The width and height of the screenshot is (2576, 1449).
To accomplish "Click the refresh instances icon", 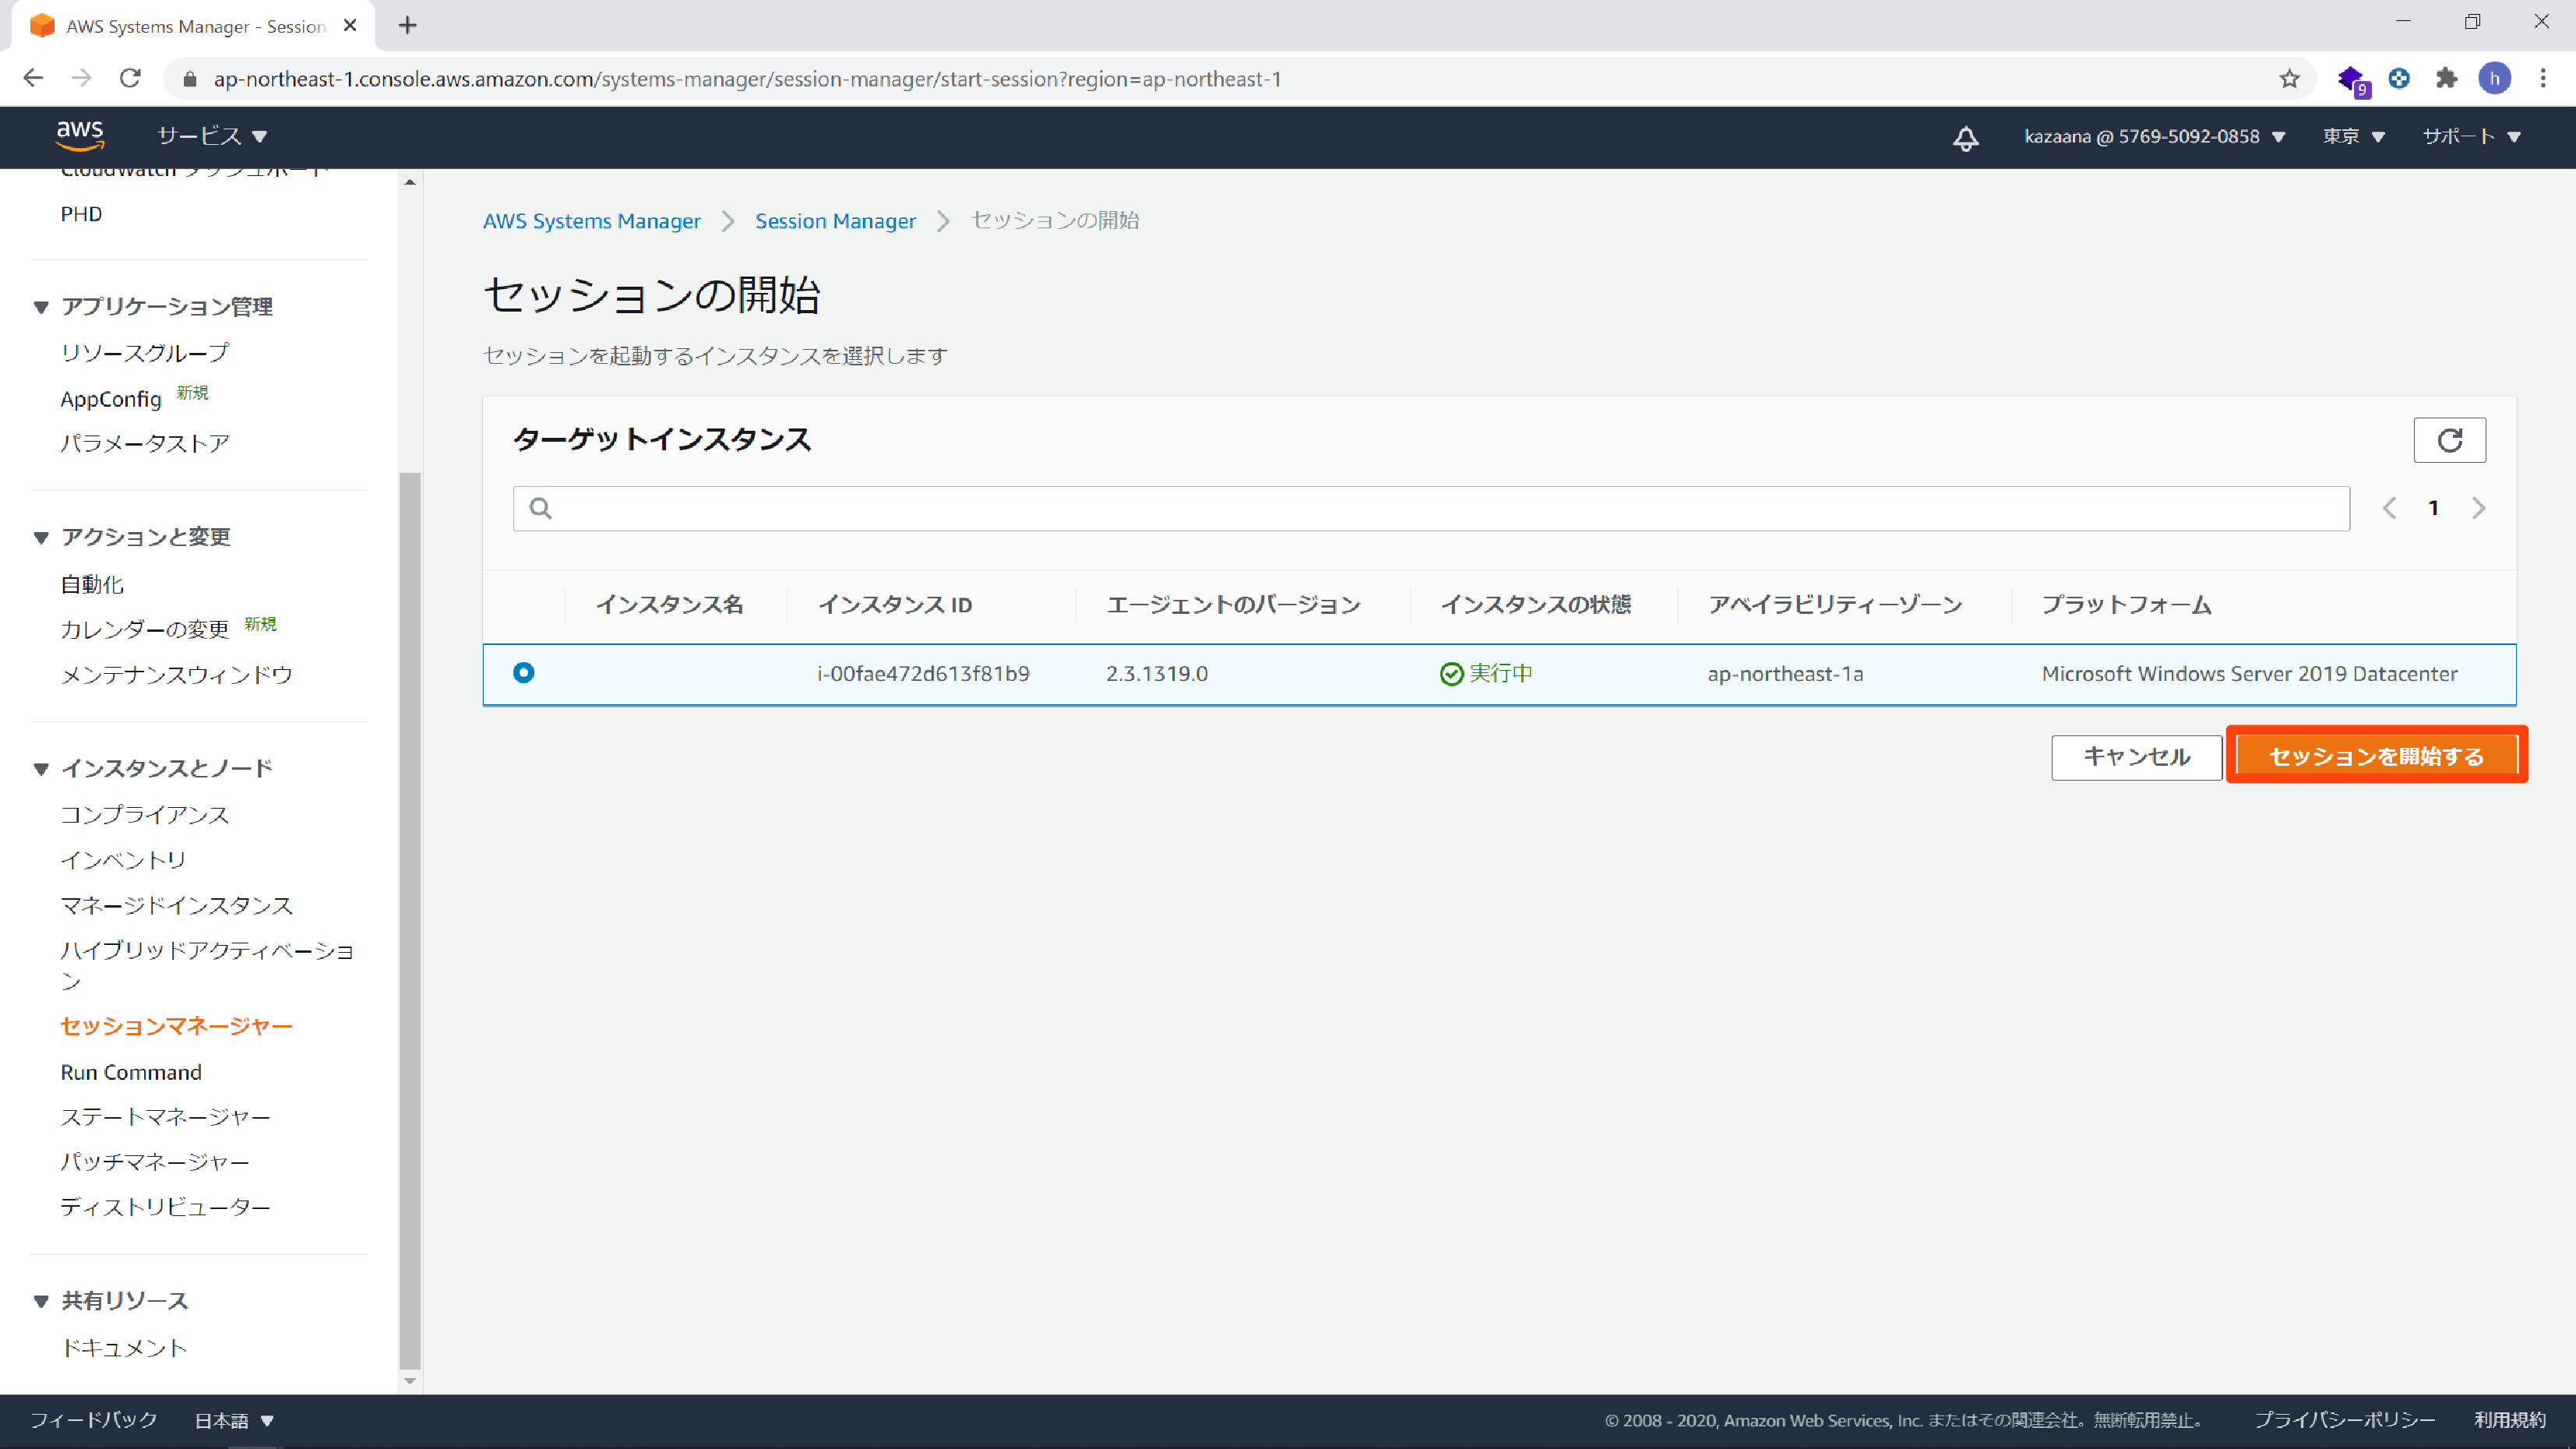I will (x=2448, y=439).
